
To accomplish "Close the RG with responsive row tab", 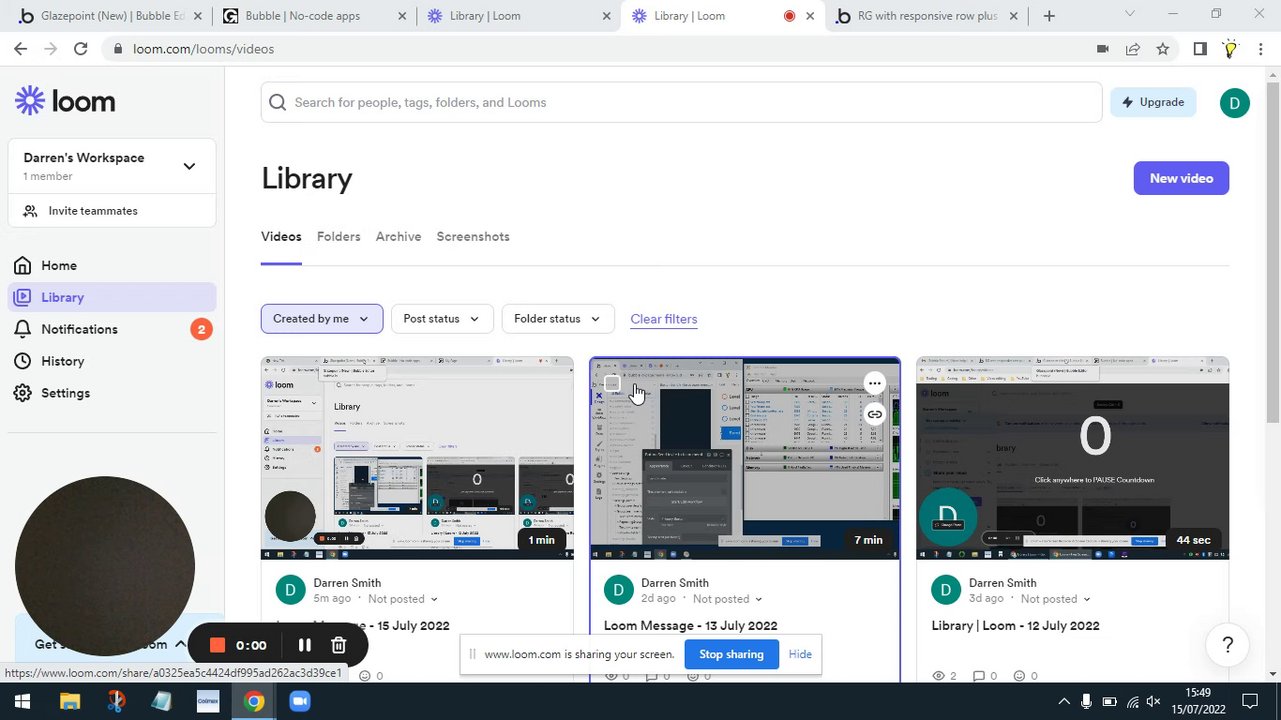I will tap(1013, 16).
